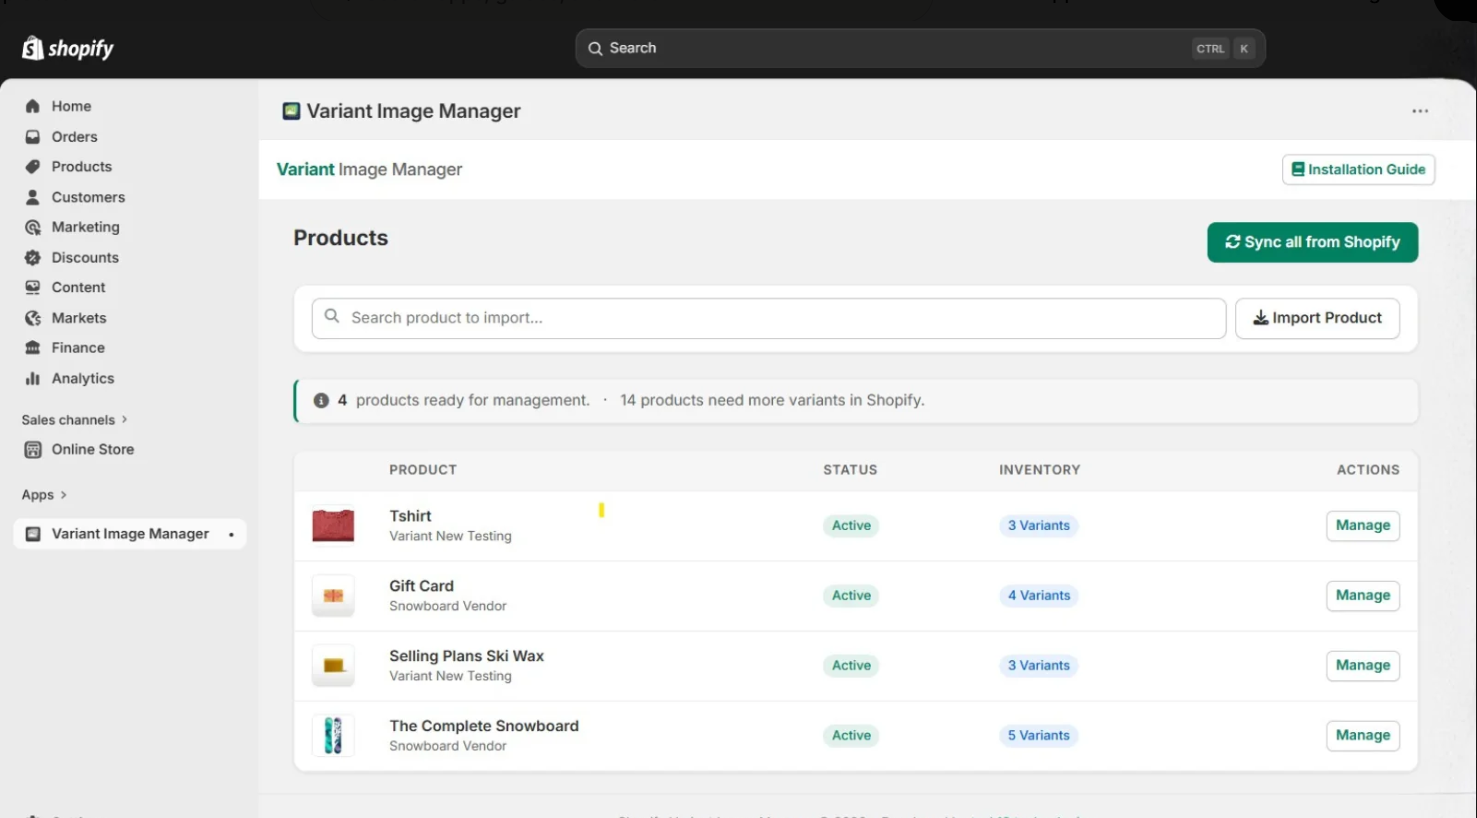Click the magnifier icon in product import search
The height and width of the screenshot is (818, 1477).
pyautogui.click(x=332, y=316)
